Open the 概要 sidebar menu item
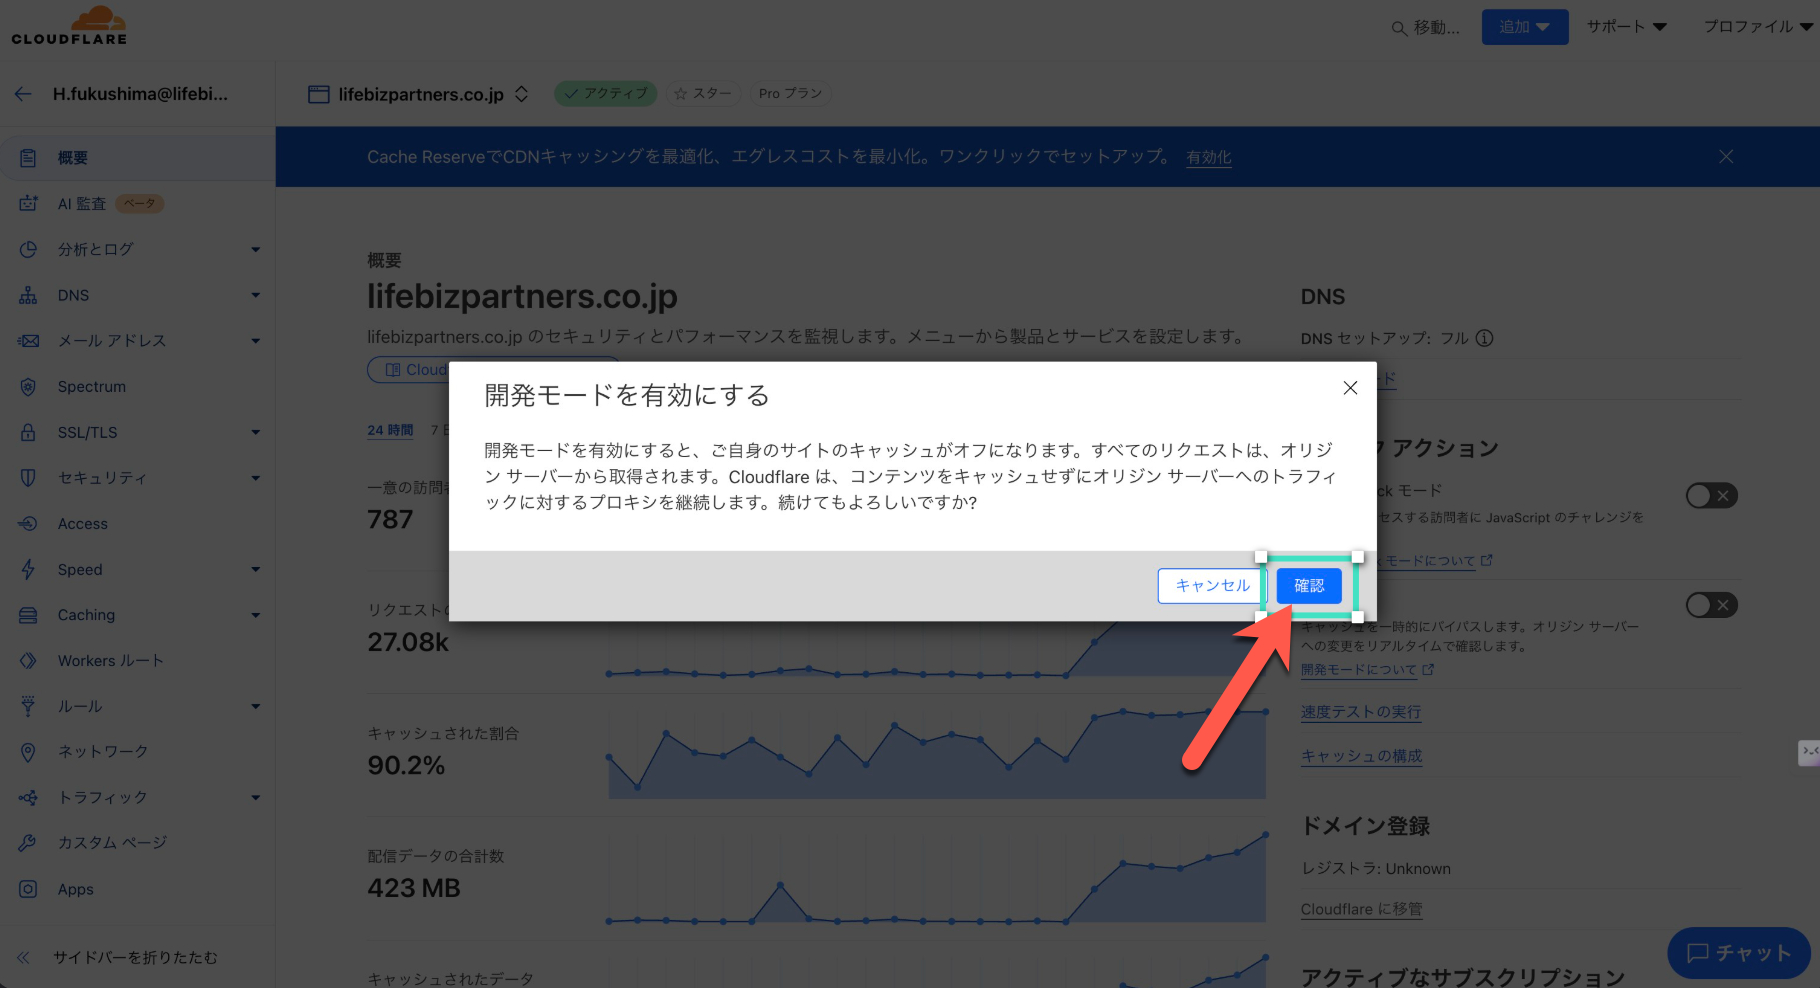The image size is (1820, 988). [x=138, y=158]
